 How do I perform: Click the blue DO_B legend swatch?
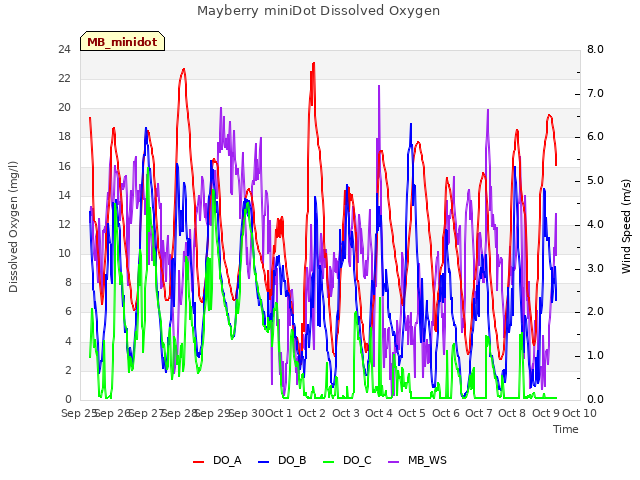(264, 462)
